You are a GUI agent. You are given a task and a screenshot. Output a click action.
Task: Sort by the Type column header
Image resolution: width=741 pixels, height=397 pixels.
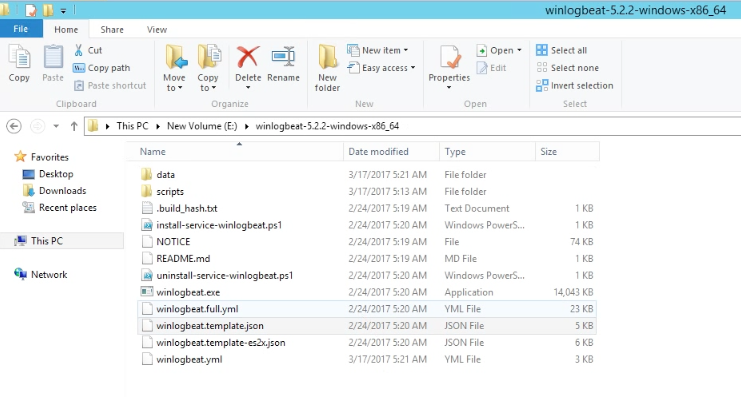(x=487, y=152)
